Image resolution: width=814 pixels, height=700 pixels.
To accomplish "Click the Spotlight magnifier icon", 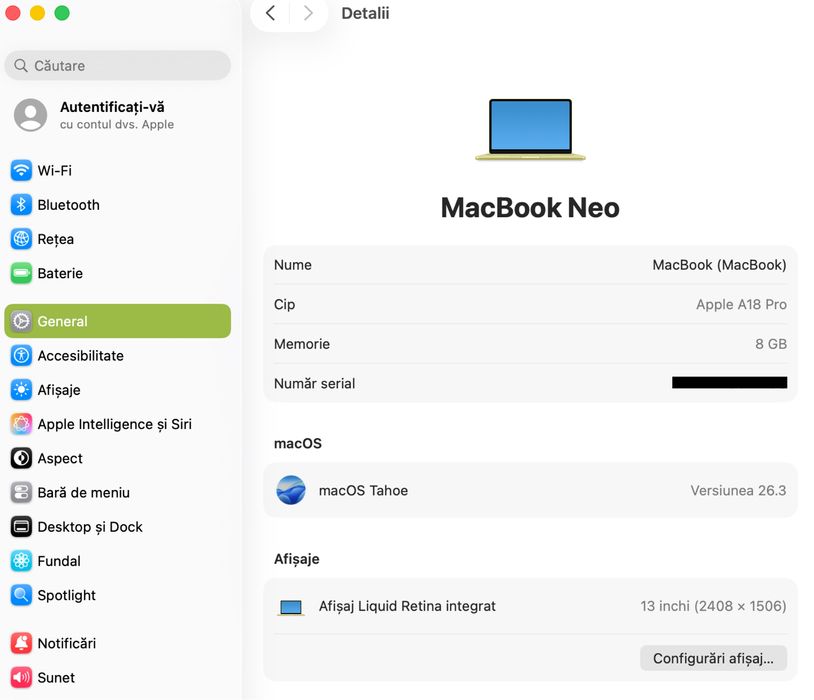I will [x=21, y=595].
